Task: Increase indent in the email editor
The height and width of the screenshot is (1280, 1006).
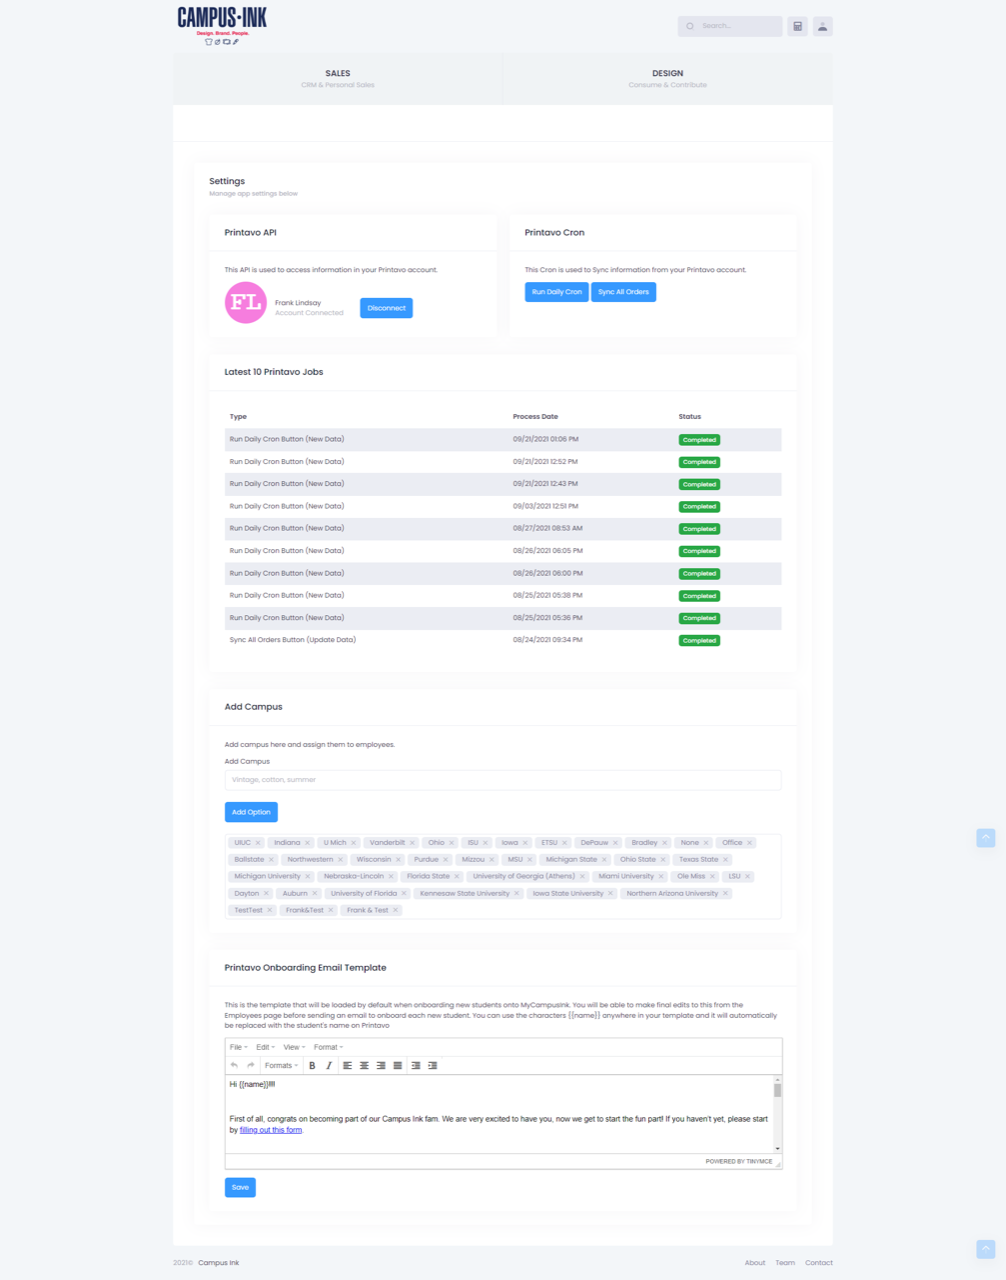Action: pyautogui.click(x=433, y=1065)
